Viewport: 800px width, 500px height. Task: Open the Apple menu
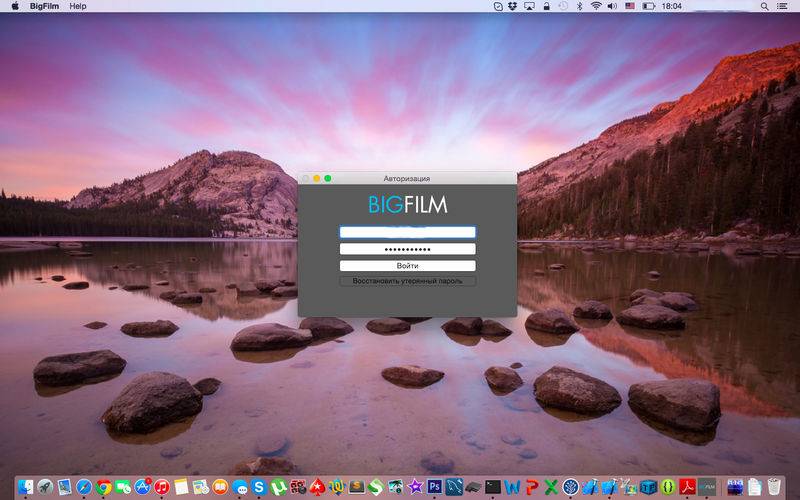click(15, 6)
